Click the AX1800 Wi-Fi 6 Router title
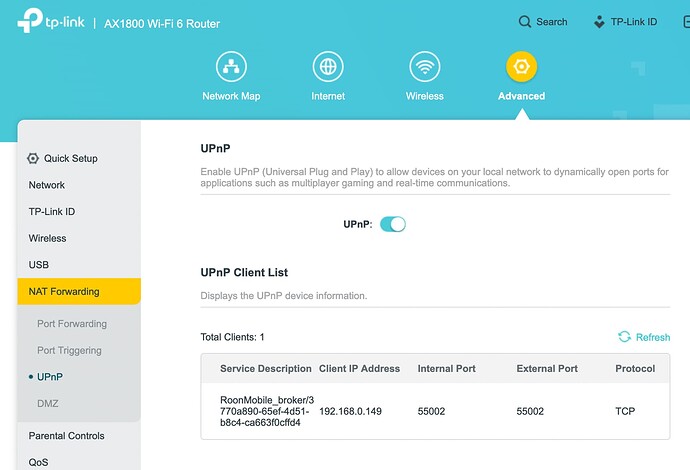The height and width of the screenshot is (470, 690). 162,24
